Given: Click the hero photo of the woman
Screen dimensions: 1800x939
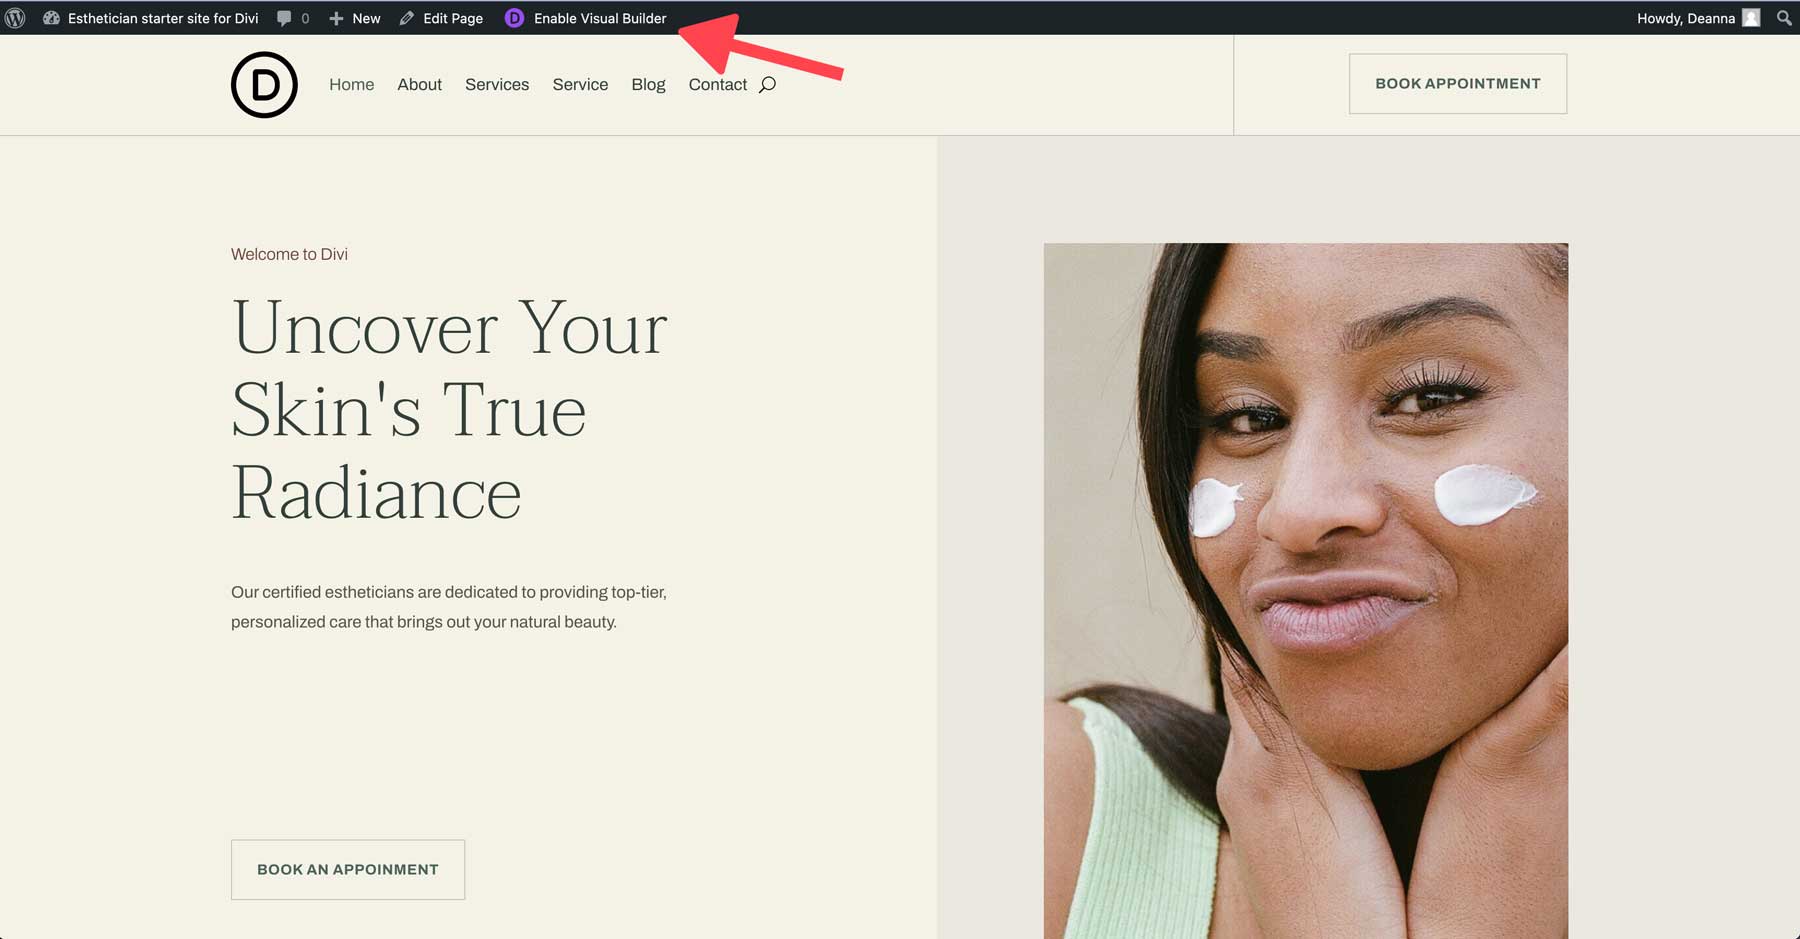Looking at the screenshot, I should click(x=1306, y=590).
